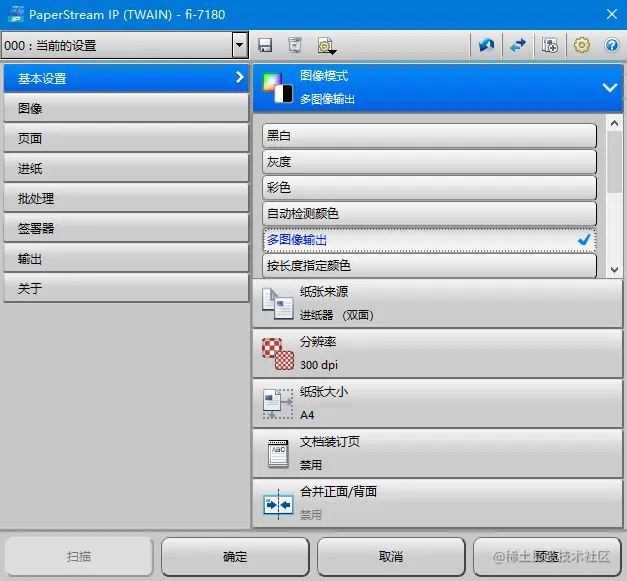Image resolution: width=627 pixels, height=581 pixels.
Task: Click the 纸张大小 paper size icon
Action: point(278,403)
